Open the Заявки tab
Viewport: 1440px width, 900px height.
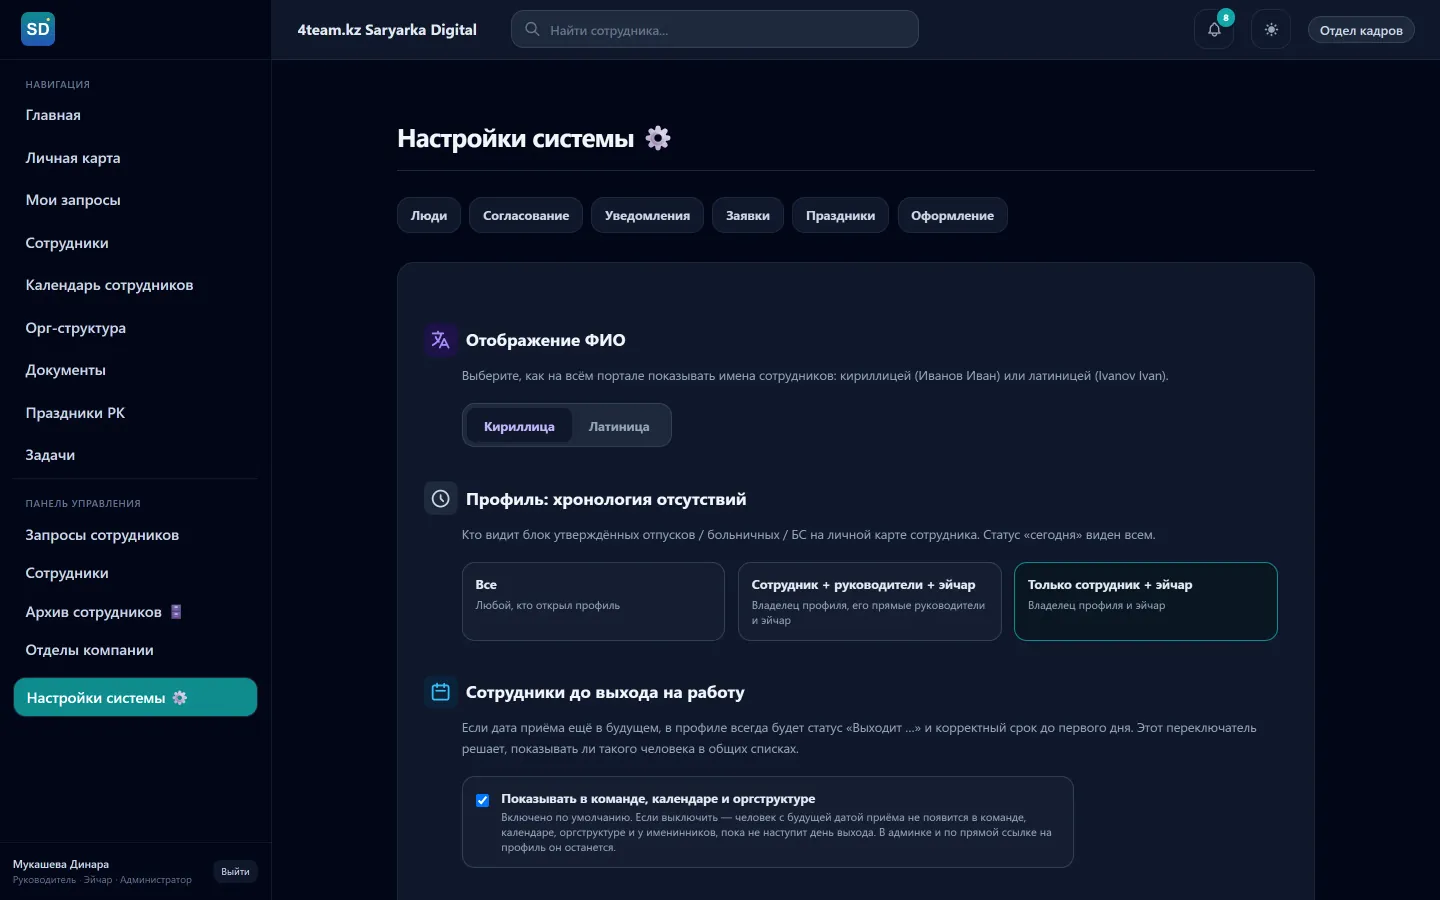[748, 215]
